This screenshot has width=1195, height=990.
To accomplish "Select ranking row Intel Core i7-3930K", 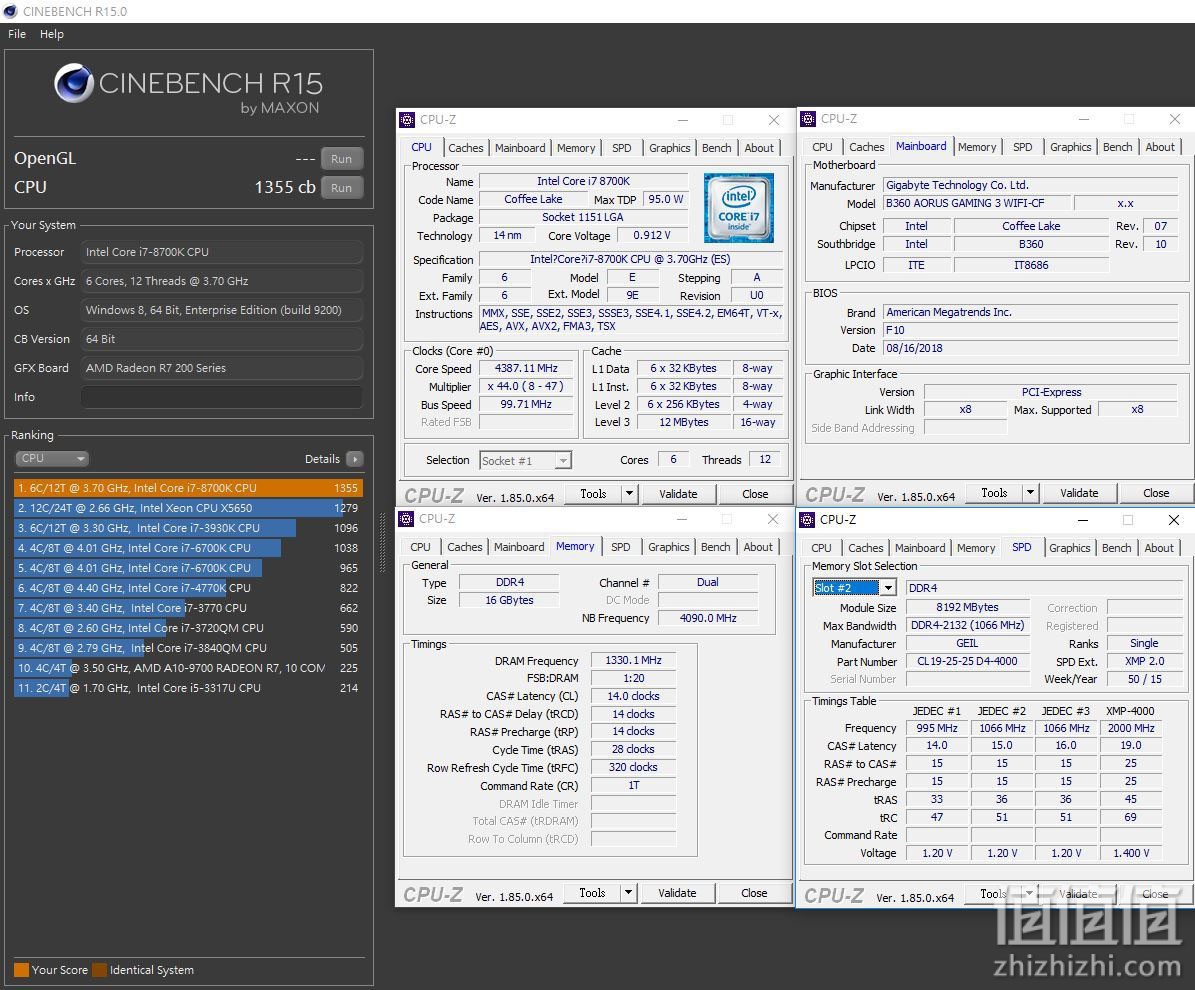I will [187, 527].
